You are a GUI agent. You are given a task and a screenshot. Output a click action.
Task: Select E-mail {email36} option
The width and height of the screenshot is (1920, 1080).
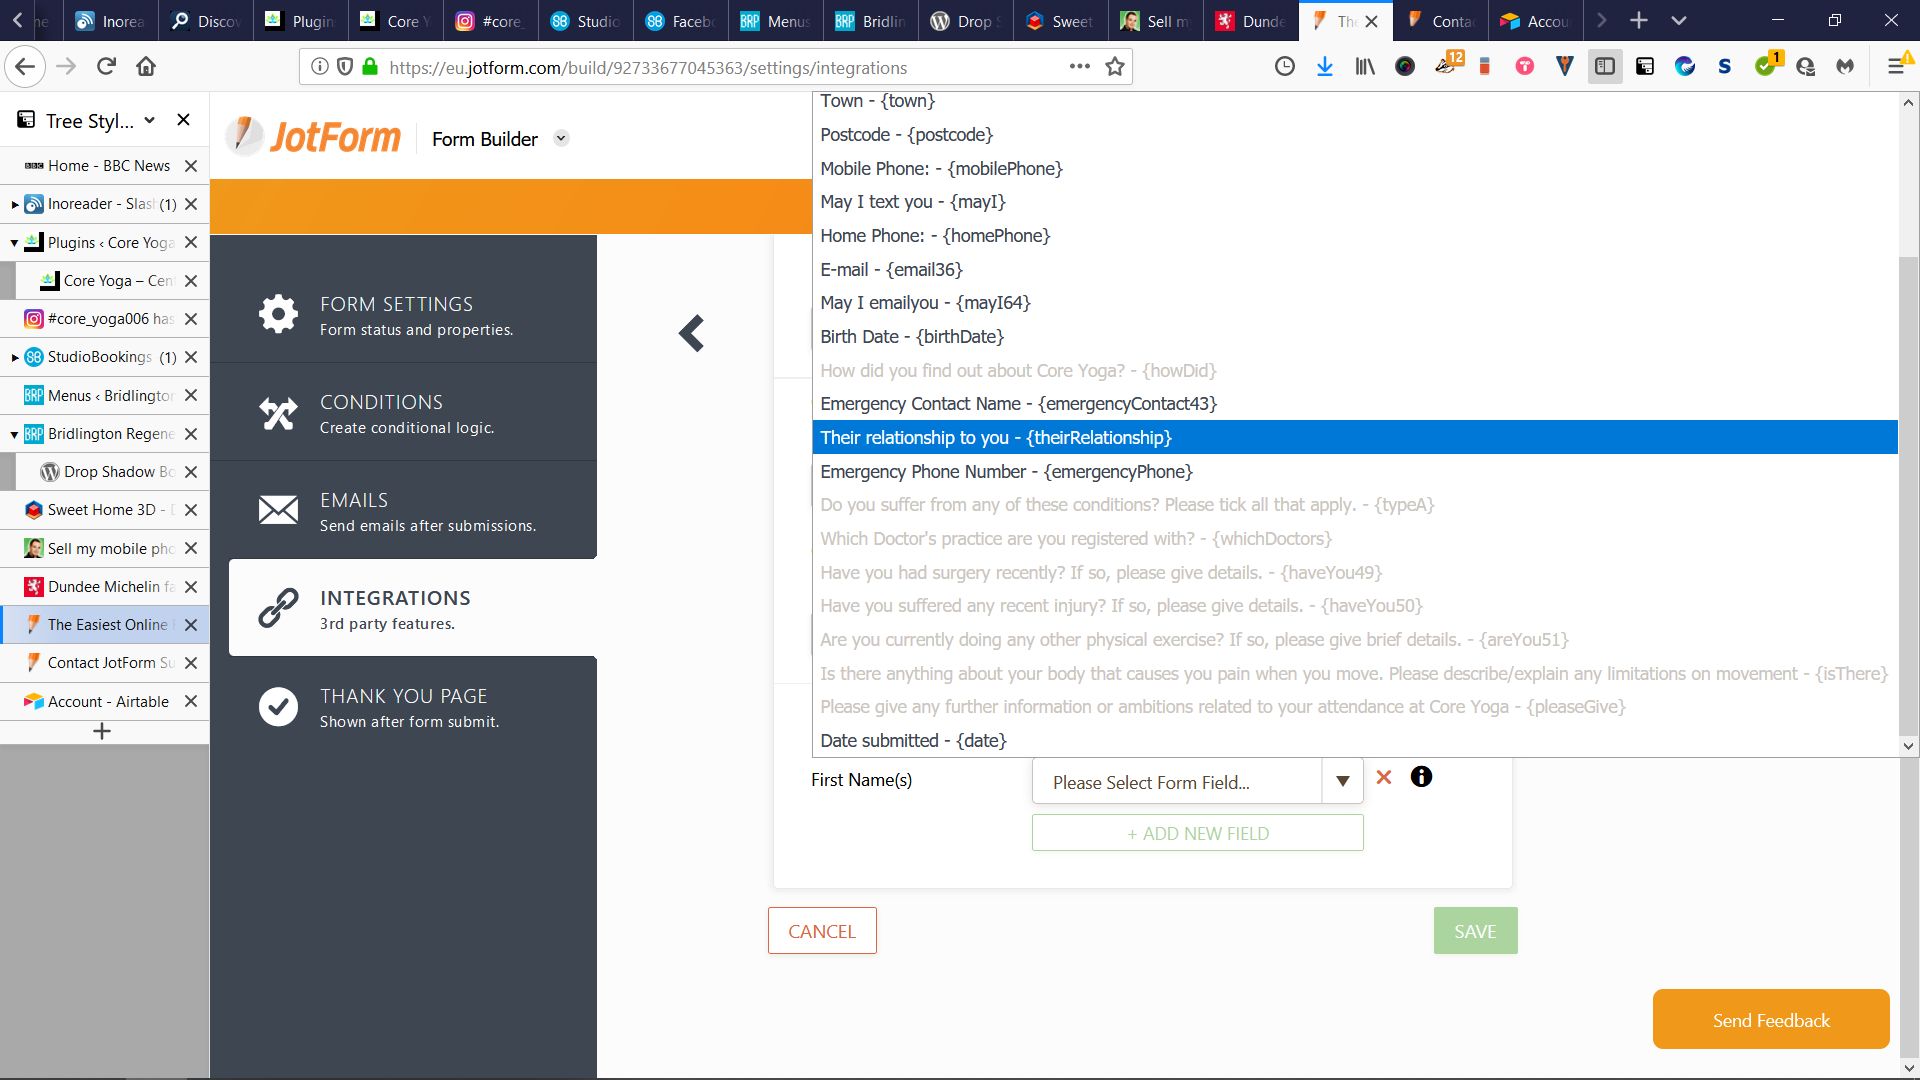[x=1355, y=269]
